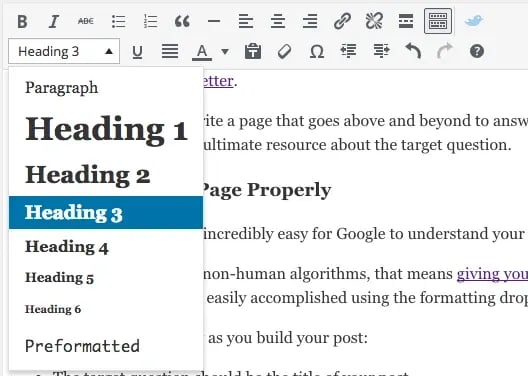The height and width of the screenshot is (376, 528).
Task: Apply blockquote formatting
Action: (x=182, y=22)
